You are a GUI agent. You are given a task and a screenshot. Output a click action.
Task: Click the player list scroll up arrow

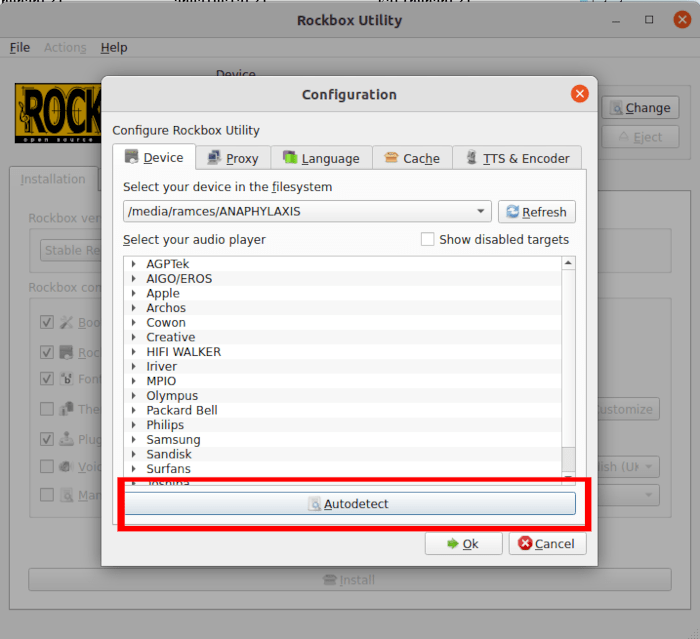coord(568,263)
